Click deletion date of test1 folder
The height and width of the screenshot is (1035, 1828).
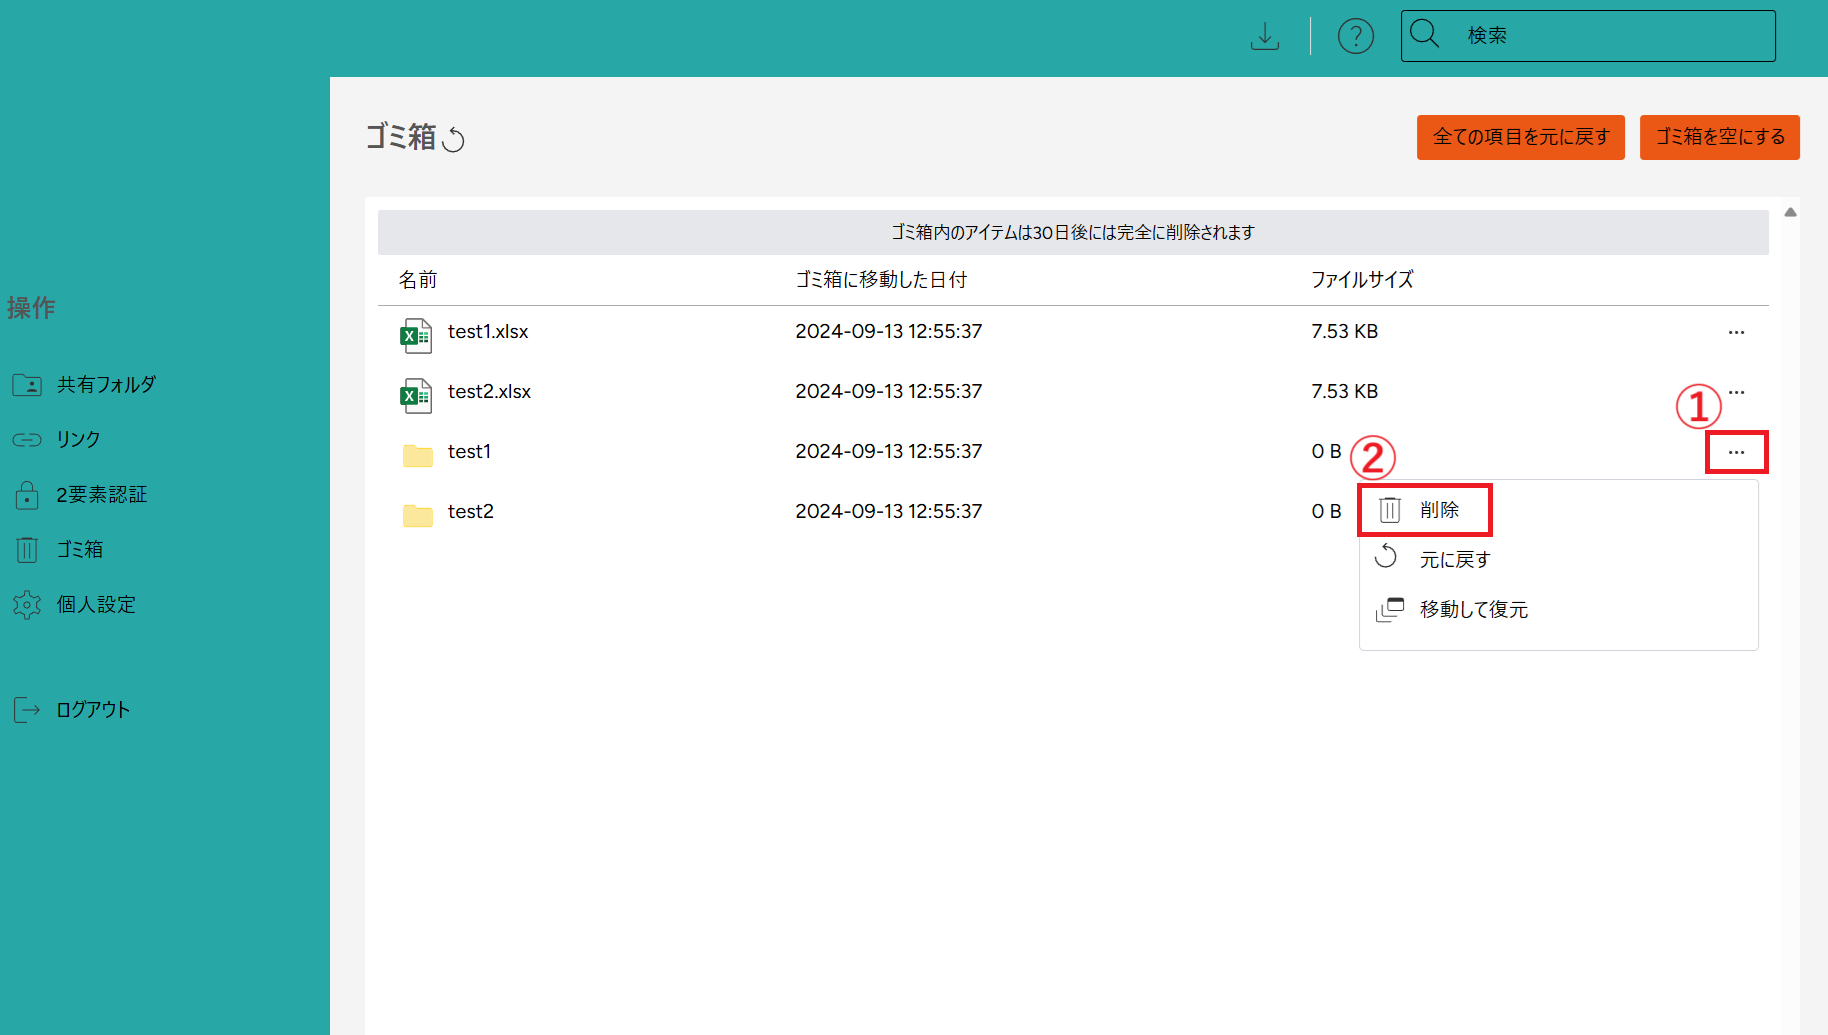pyautogui.click(x=889, y=452)
